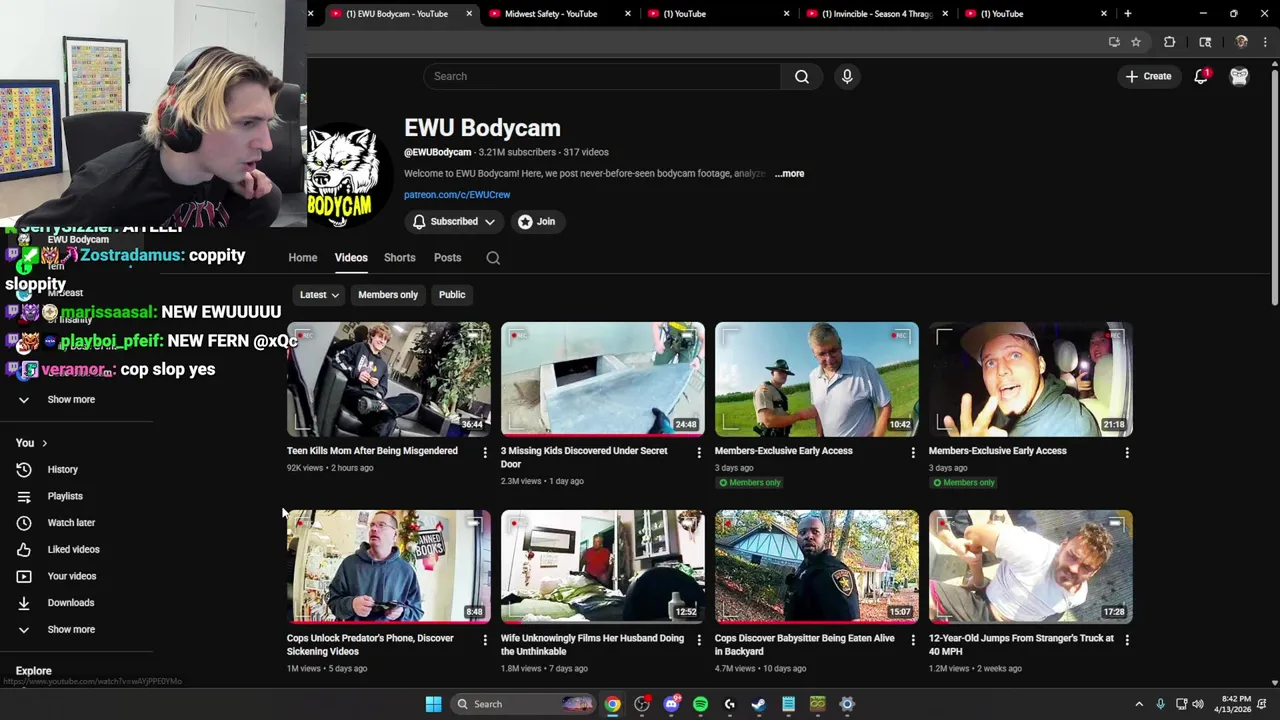Click the Your videos play icon
Screen dimensions: 1280x720
click(24, 576)
